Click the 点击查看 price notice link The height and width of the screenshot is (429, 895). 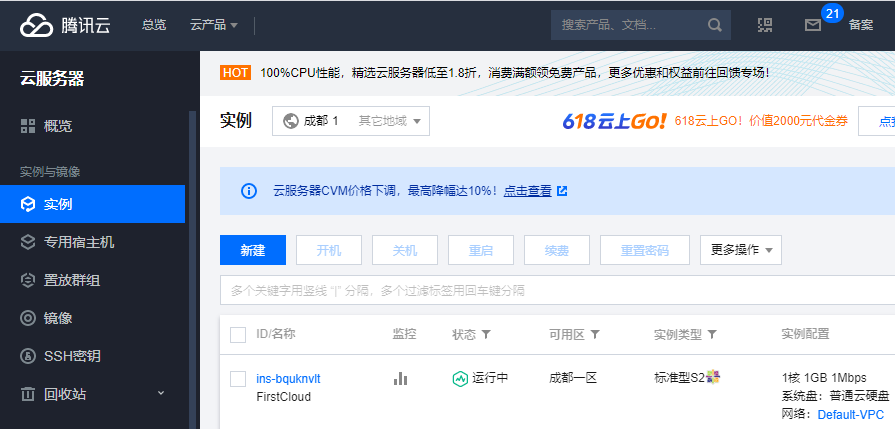click(527, 191)
